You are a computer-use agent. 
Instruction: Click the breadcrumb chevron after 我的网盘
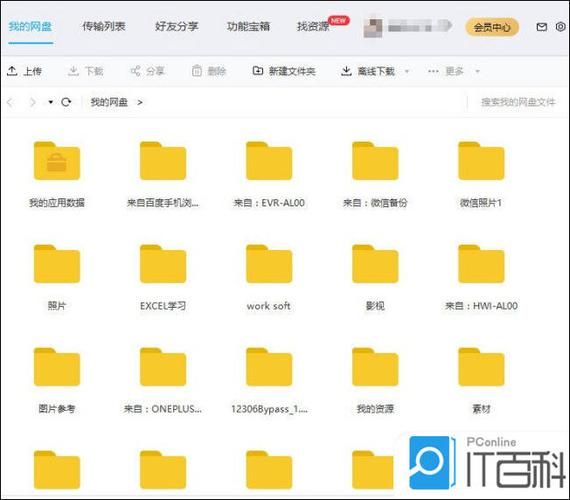(140, 103)
